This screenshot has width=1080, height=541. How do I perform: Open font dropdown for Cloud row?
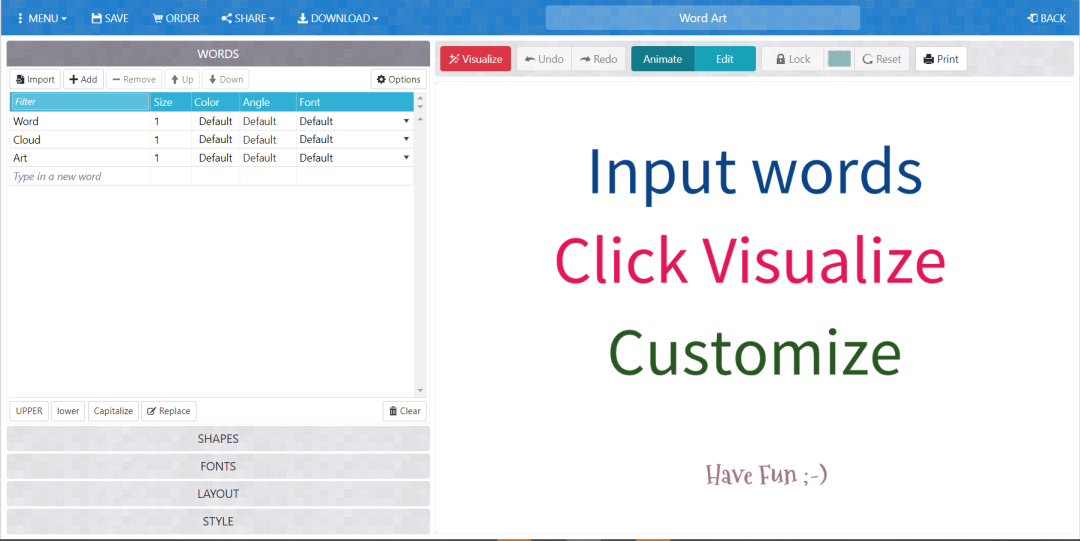point(406,139)
